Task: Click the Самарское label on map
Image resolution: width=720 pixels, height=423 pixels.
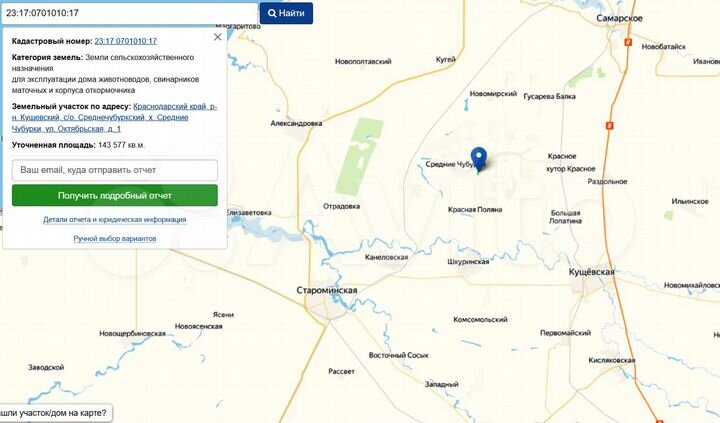Action: [619, 18]
